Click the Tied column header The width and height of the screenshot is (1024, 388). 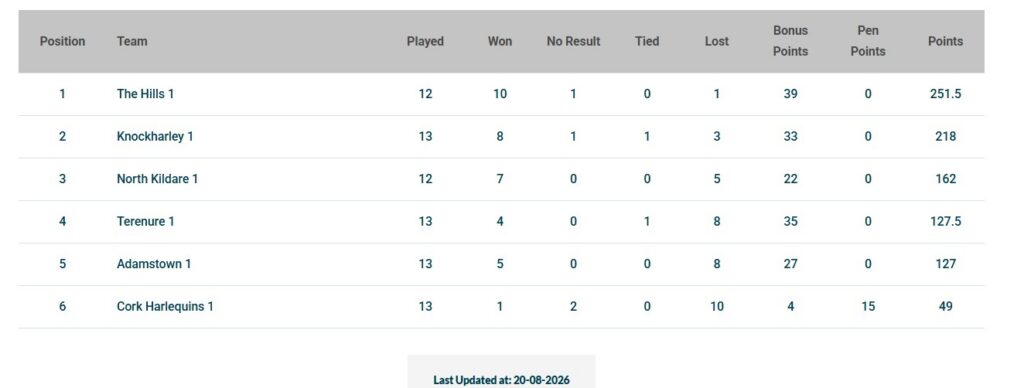647,41
